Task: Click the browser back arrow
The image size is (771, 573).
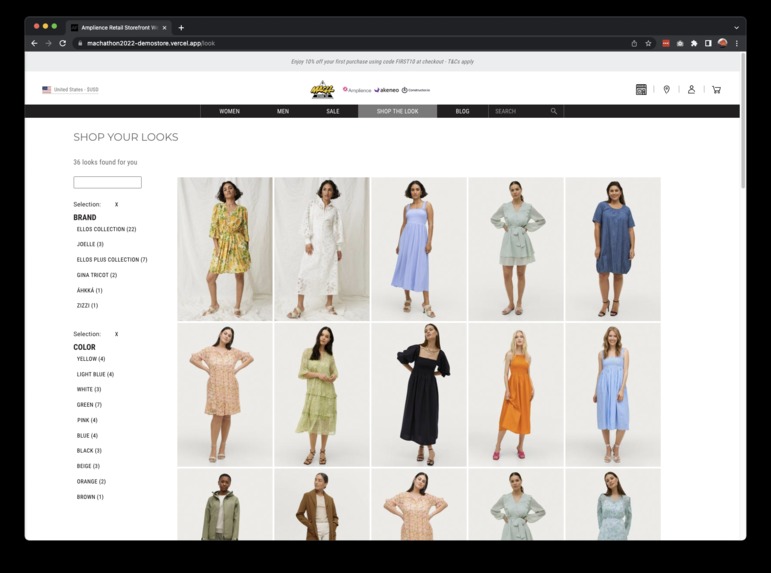Action: (x=34, y=43)
